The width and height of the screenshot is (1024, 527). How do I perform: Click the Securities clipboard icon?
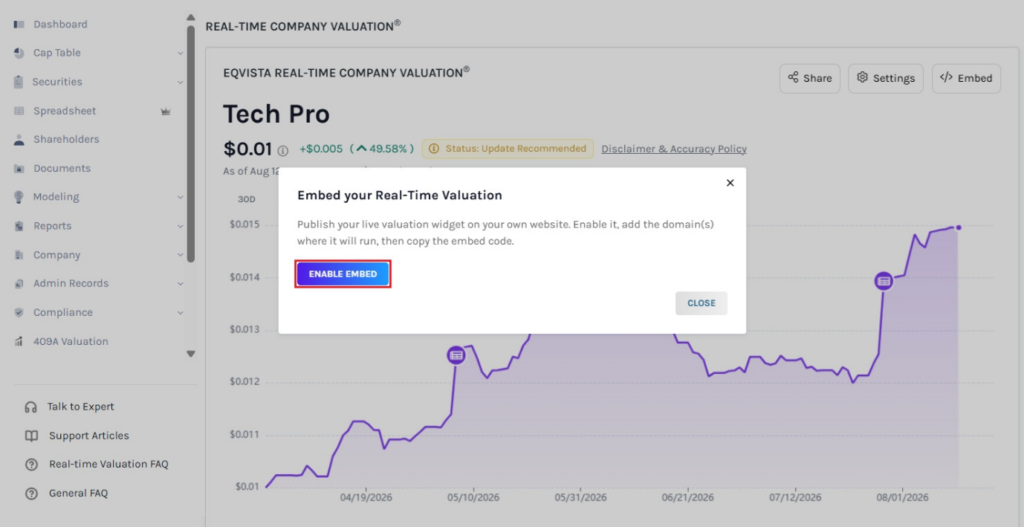18,82
